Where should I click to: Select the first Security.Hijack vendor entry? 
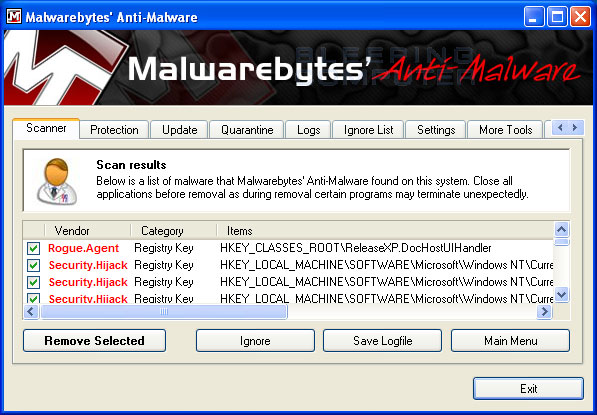click(88, 265)
